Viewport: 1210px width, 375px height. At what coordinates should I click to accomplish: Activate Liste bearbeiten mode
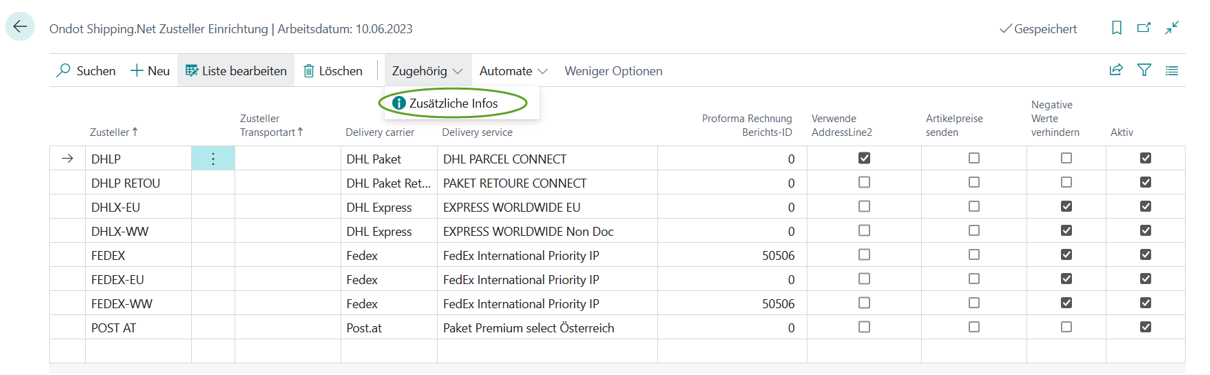click(x=236, y=71)
